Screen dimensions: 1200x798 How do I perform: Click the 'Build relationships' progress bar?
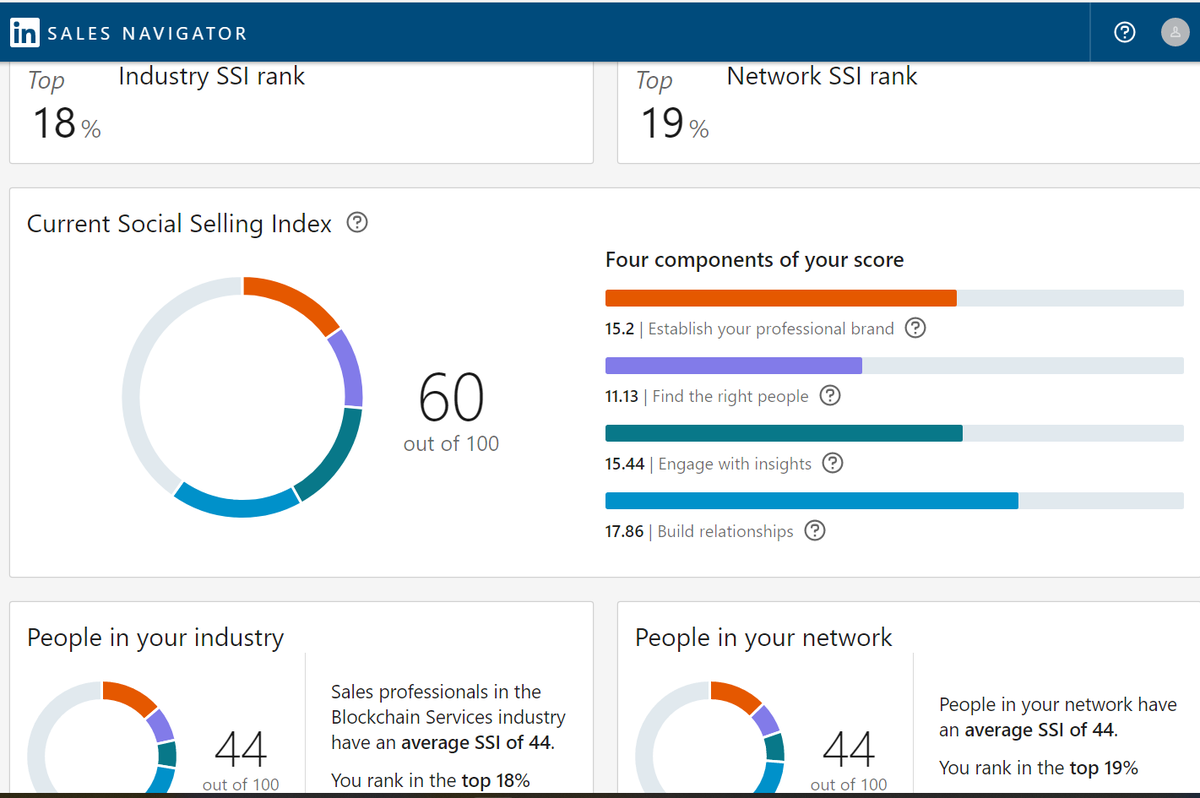(810, 500)
